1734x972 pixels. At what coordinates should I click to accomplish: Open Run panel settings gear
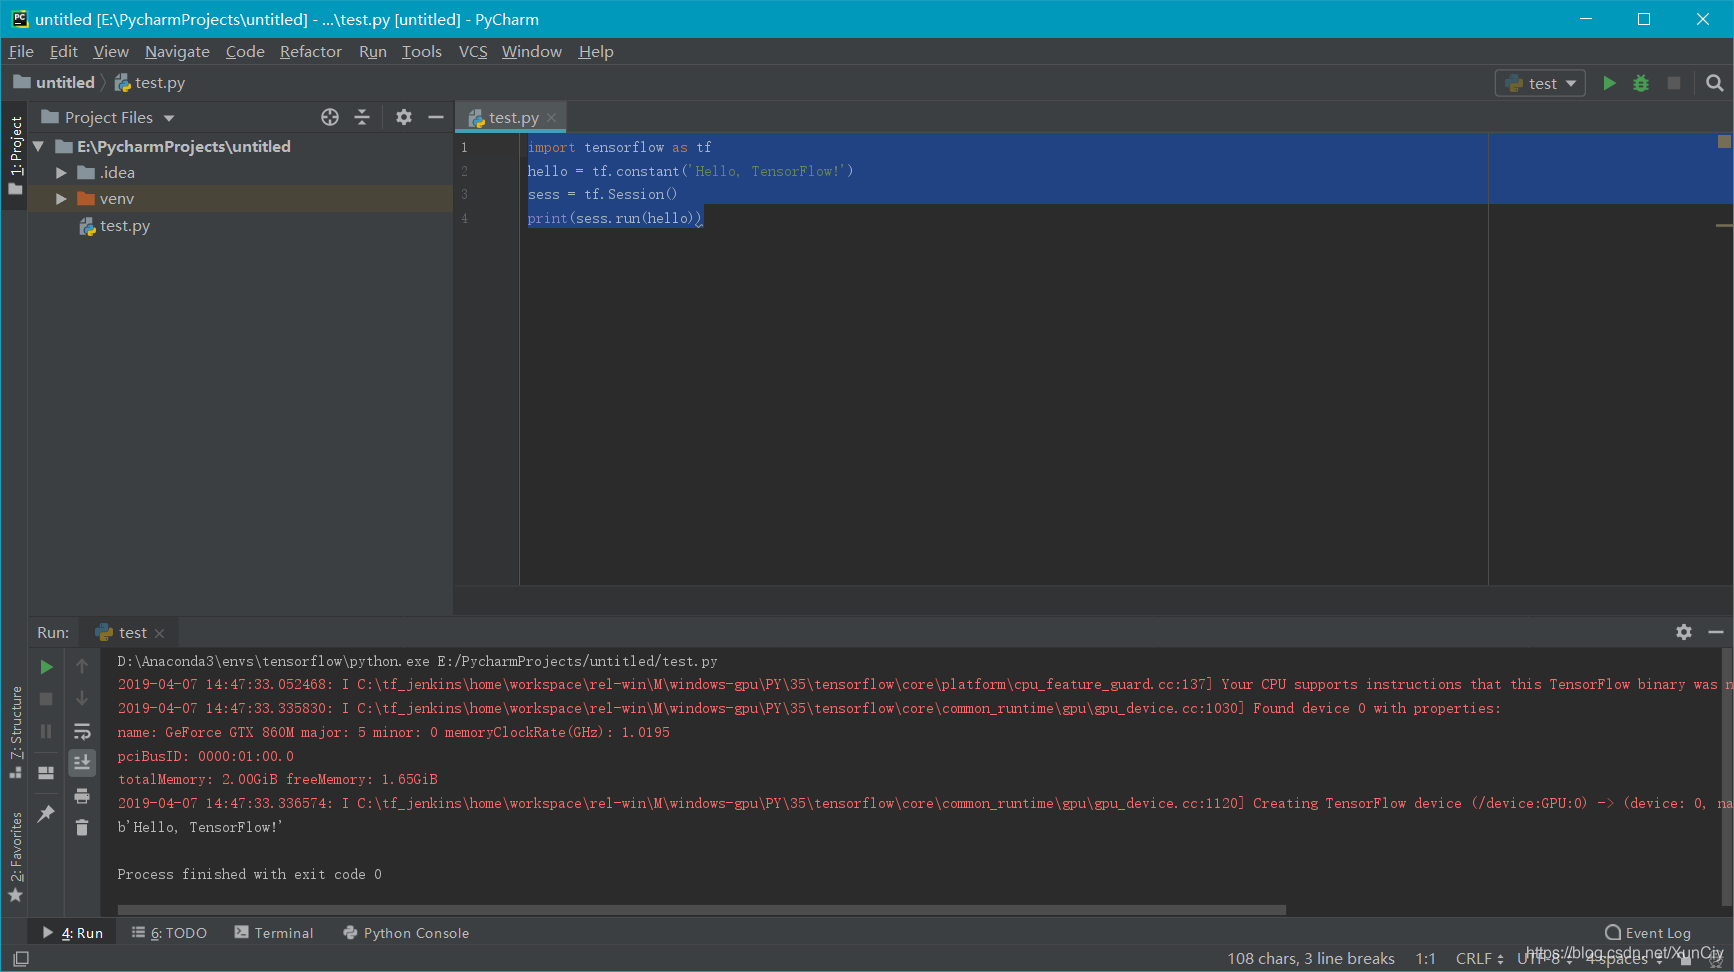pyautogui.click(x=1684, y=632)
